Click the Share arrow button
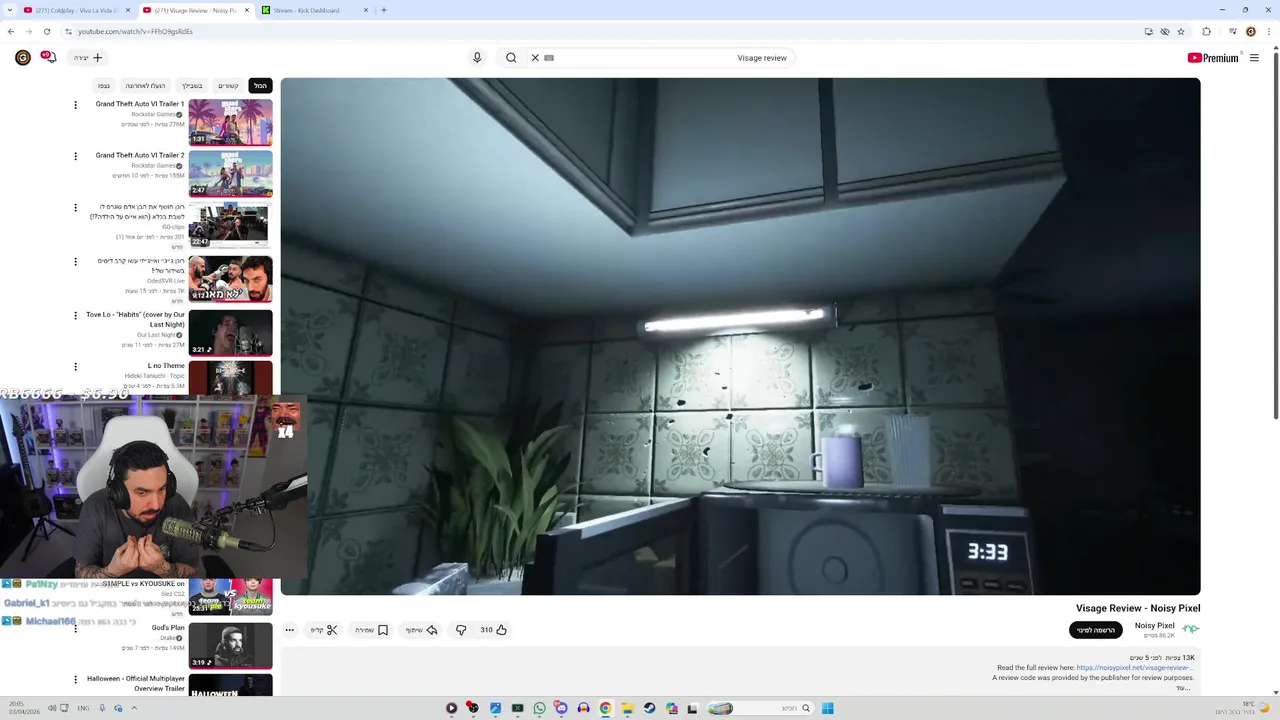This screenshot has width=1280, height=720. (422, 630)
